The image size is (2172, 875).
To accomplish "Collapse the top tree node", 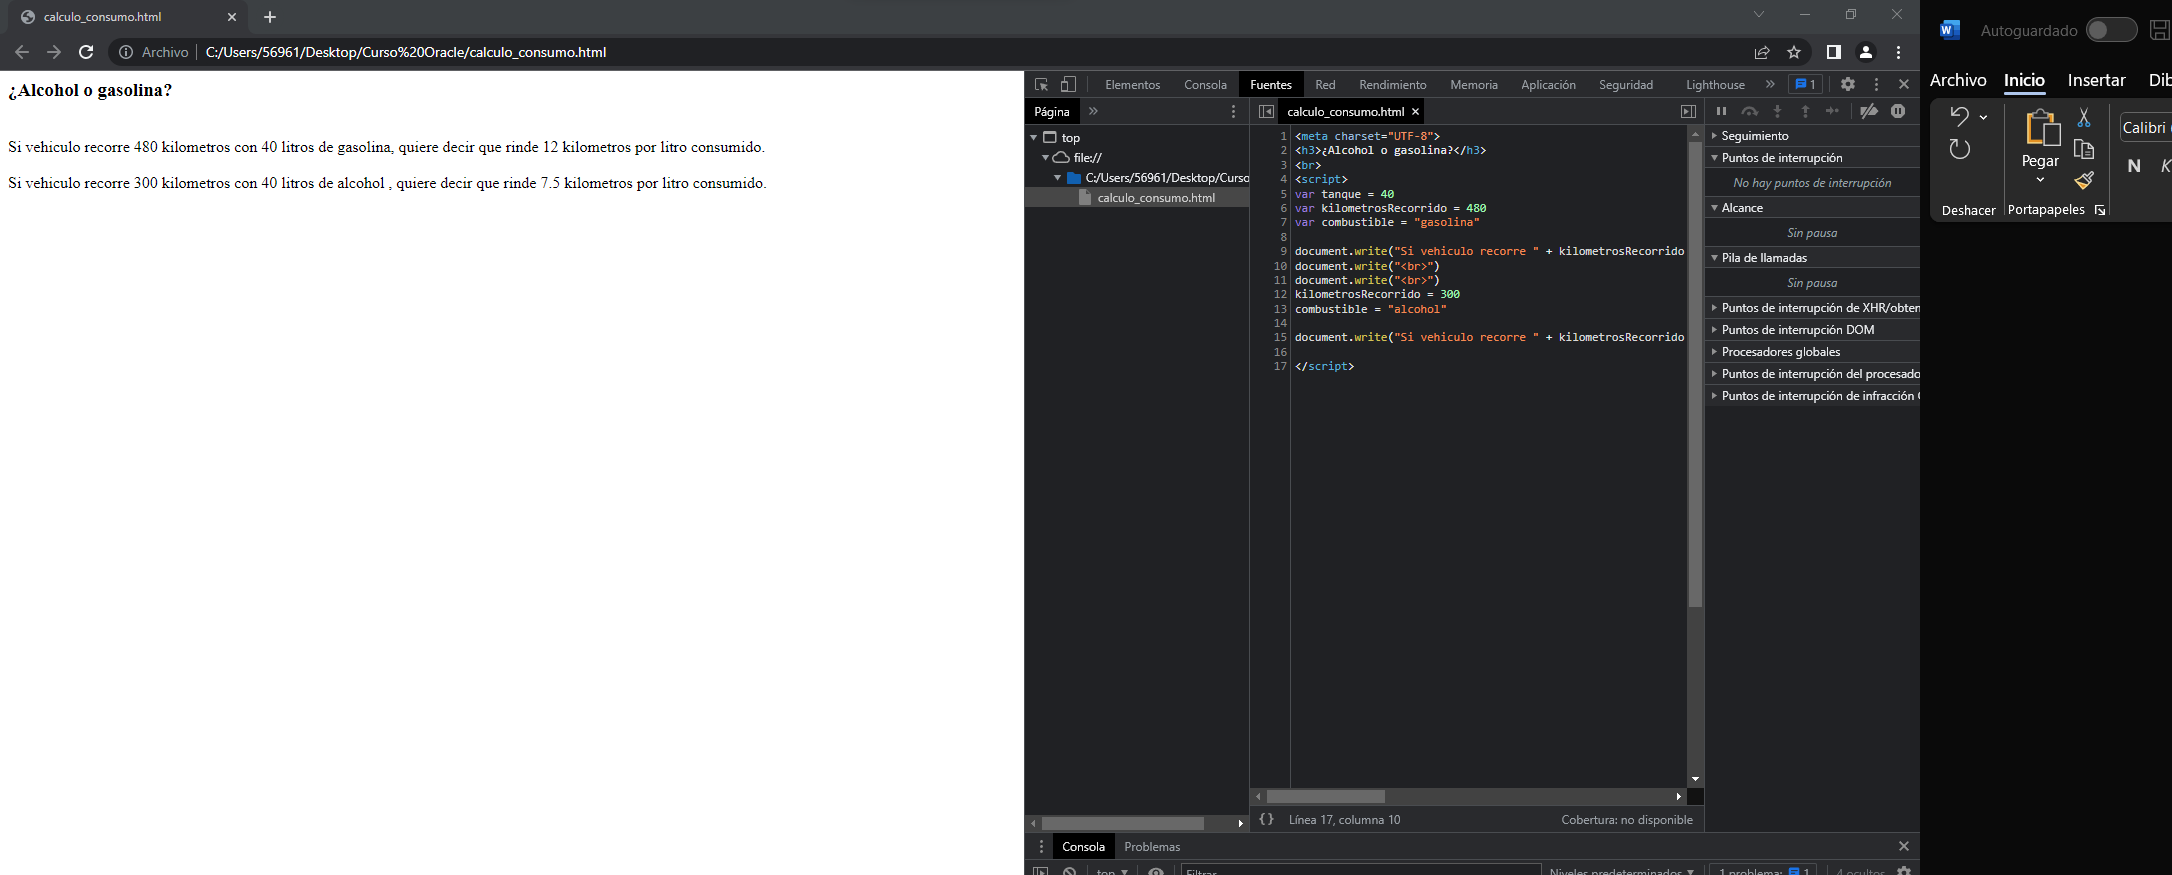I will 1034,138.
